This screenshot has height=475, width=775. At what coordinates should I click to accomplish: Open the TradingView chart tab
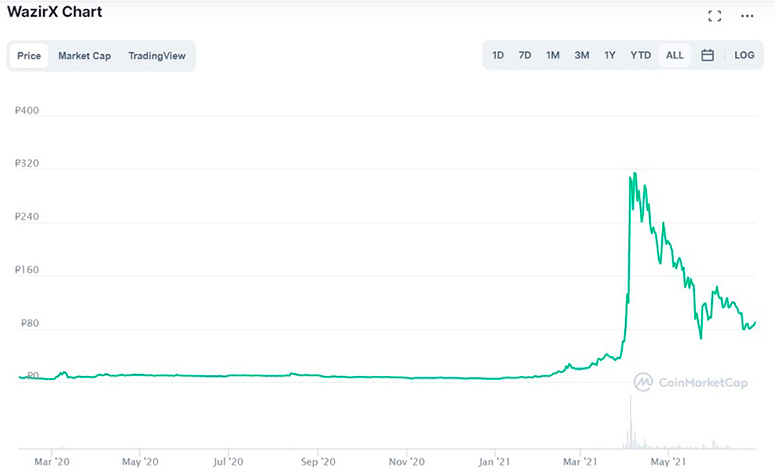click(x=157, y=56)
